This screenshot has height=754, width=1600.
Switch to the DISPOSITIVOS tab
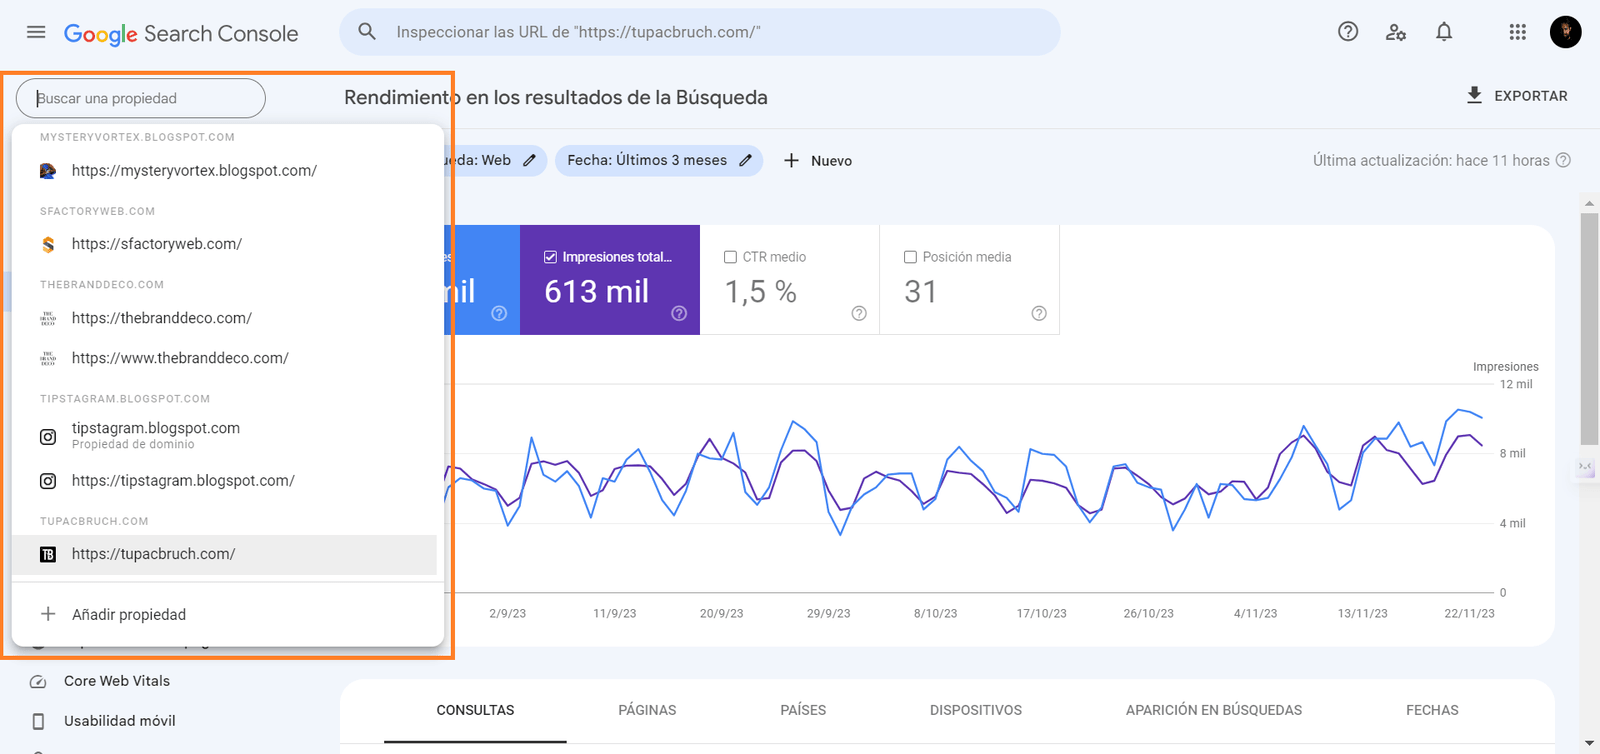coord(976,710)
